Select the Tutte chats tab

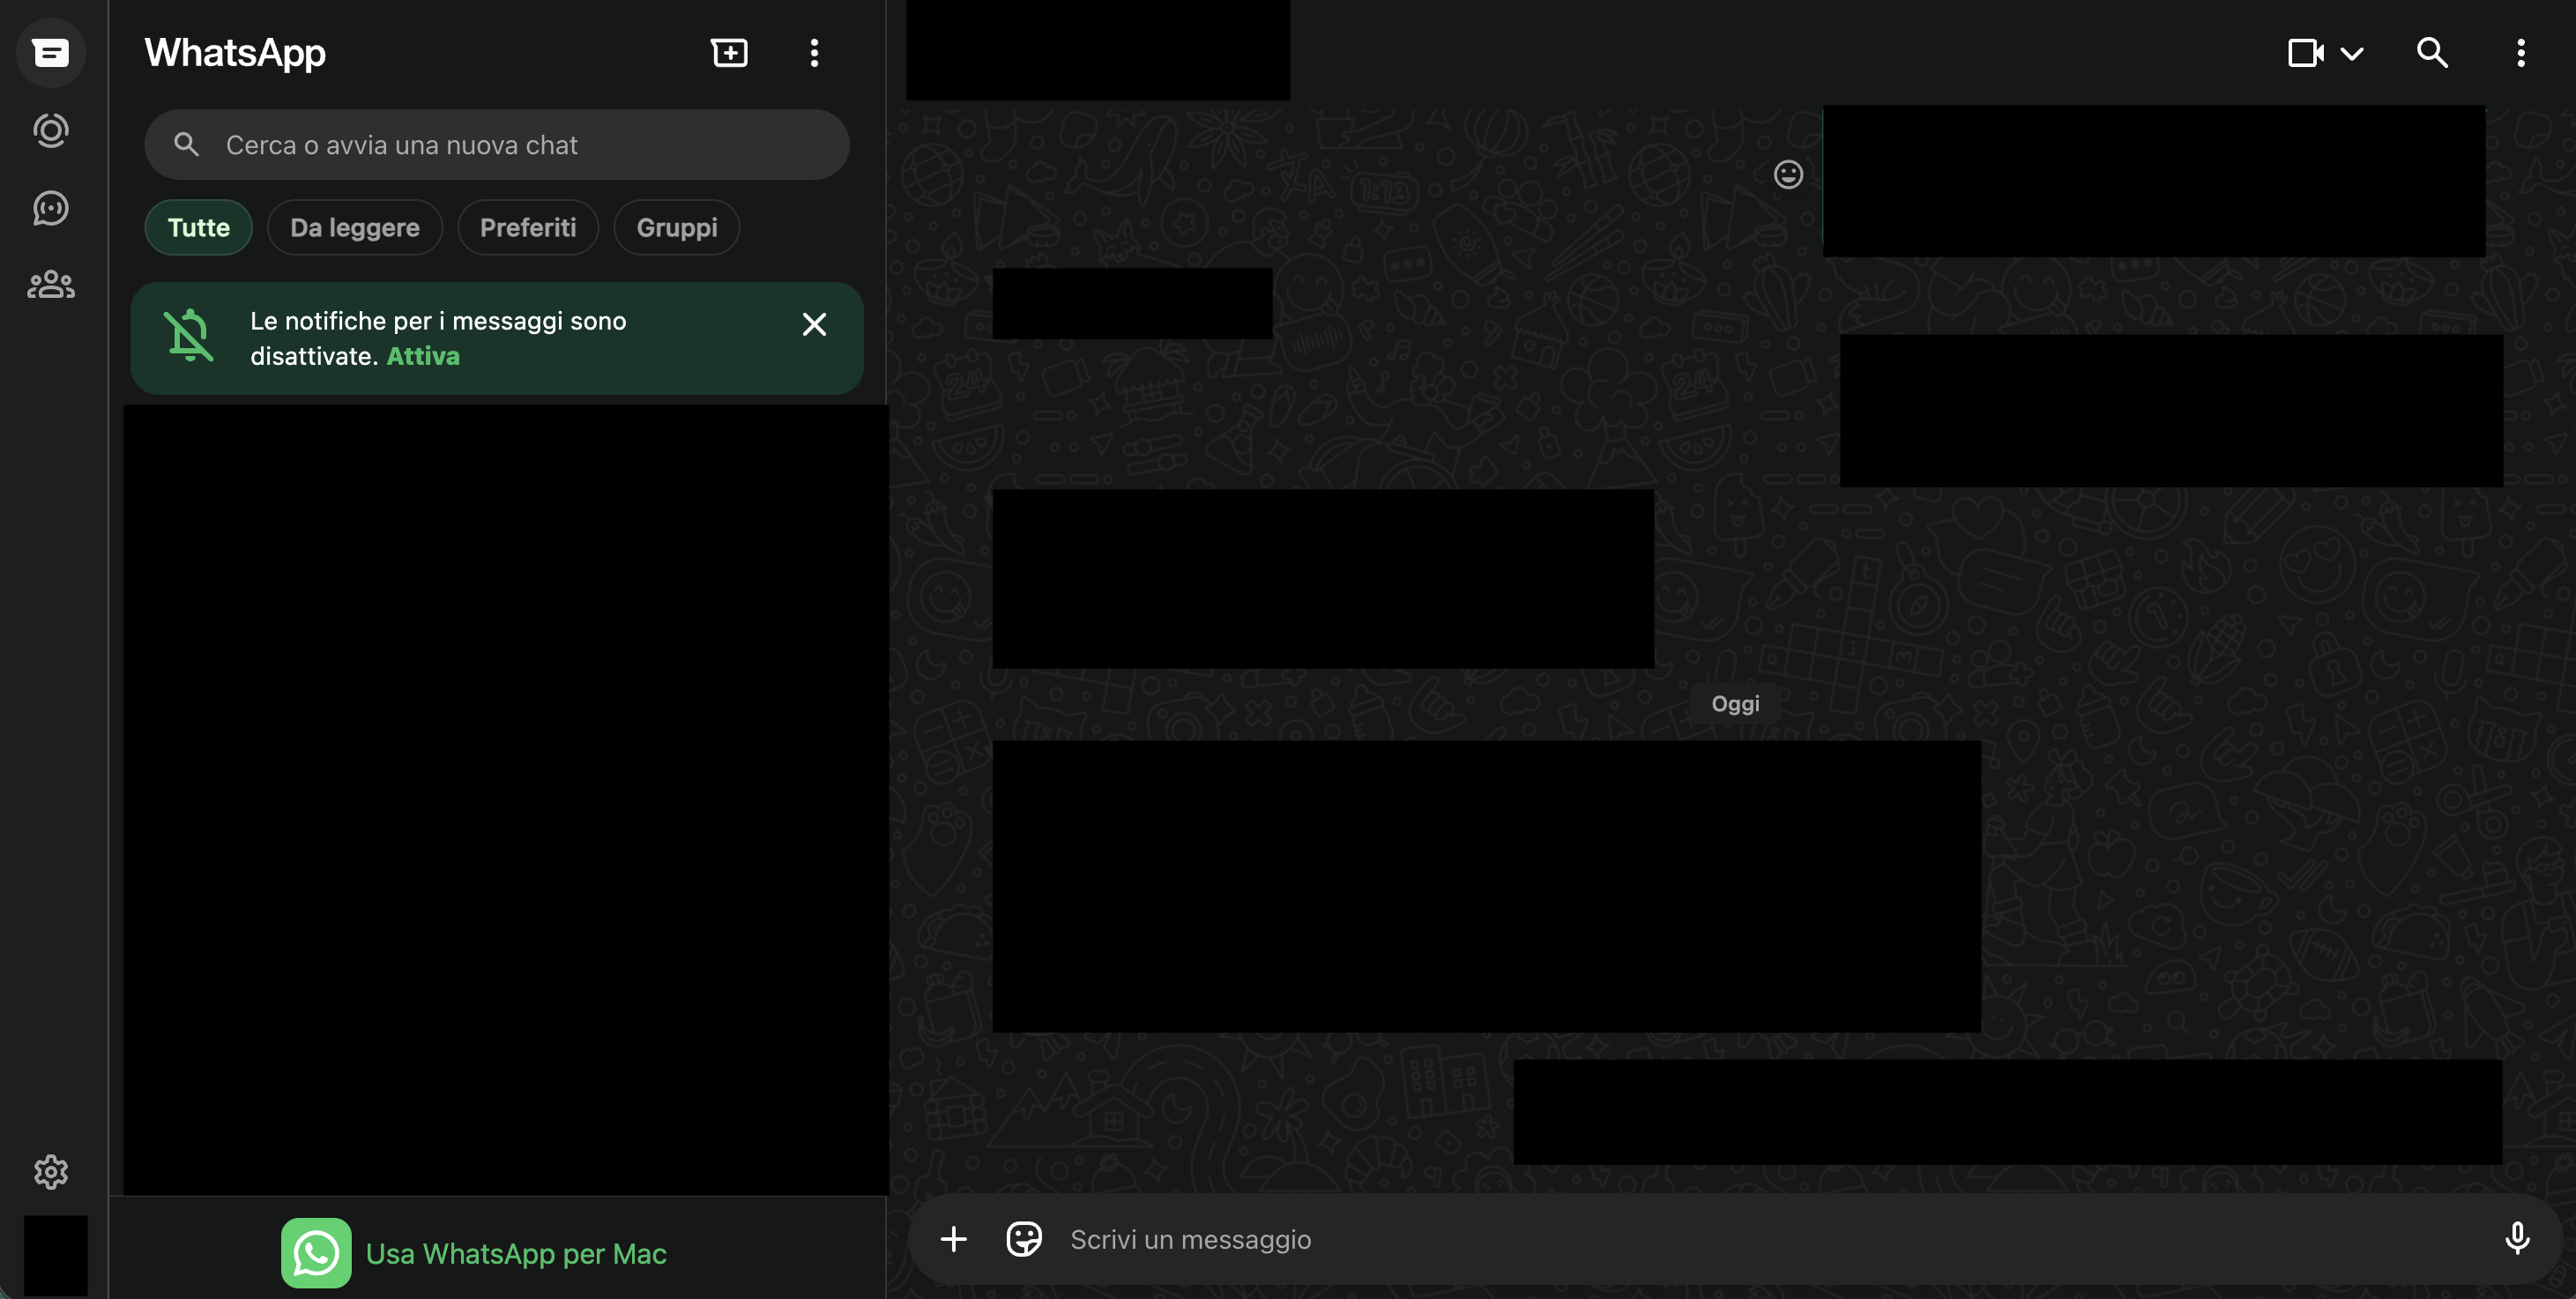tap(198, 227)
